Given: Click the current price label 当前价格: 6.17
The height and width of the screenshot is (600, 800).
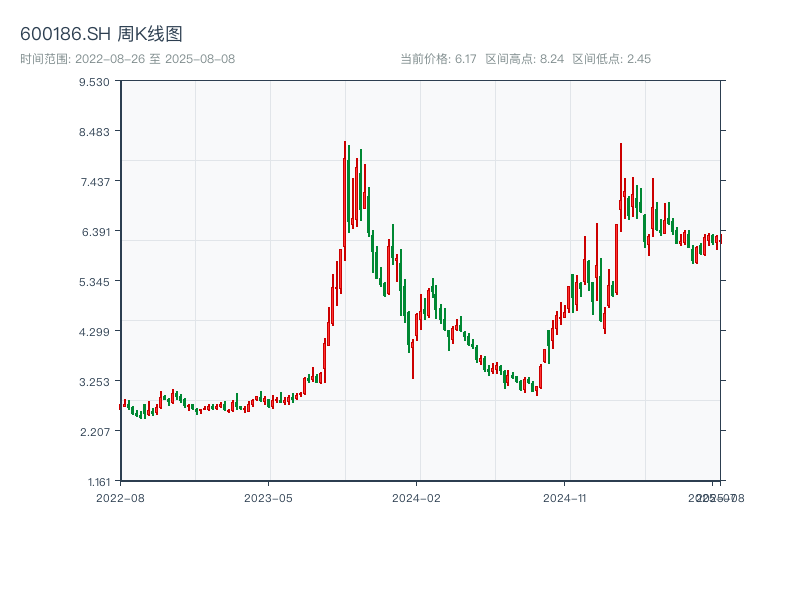Looking at the screenshot, I should pyautogui.click(x=438, y=59).
